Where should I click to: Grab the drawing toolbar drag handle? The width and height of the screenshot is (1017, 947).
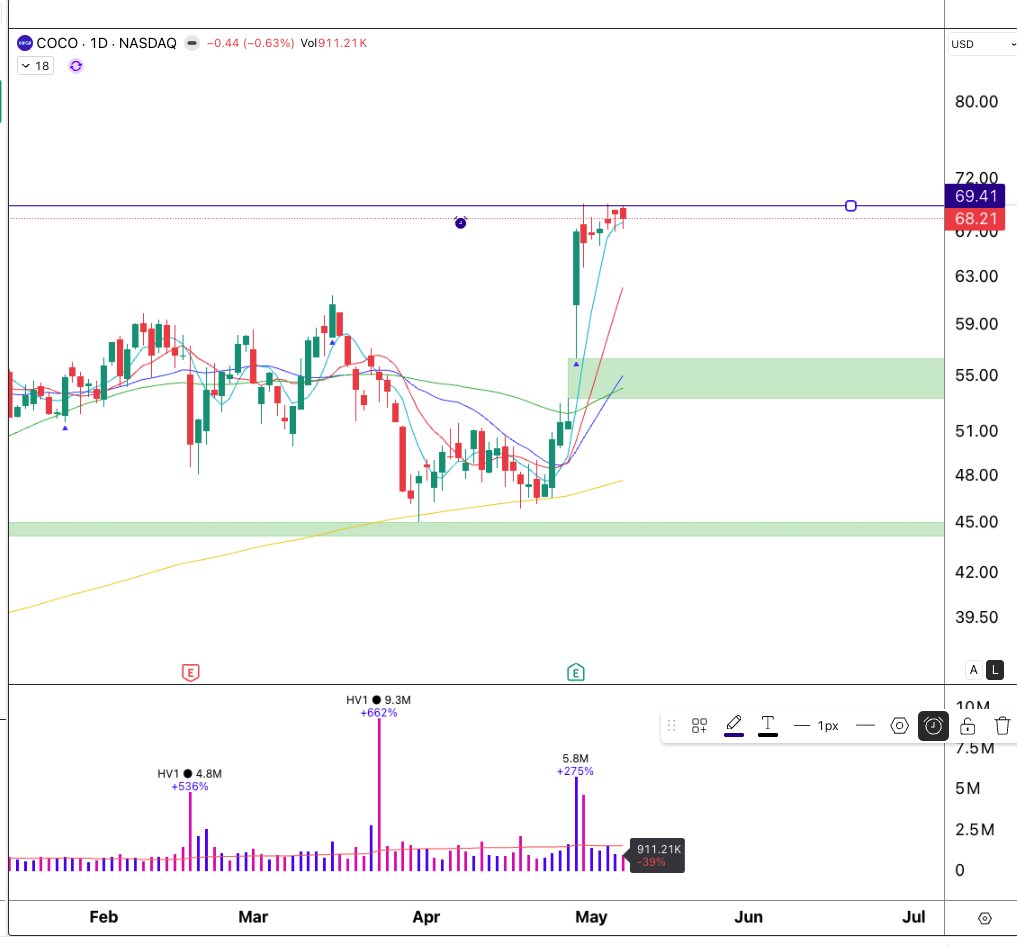point(671,725)
